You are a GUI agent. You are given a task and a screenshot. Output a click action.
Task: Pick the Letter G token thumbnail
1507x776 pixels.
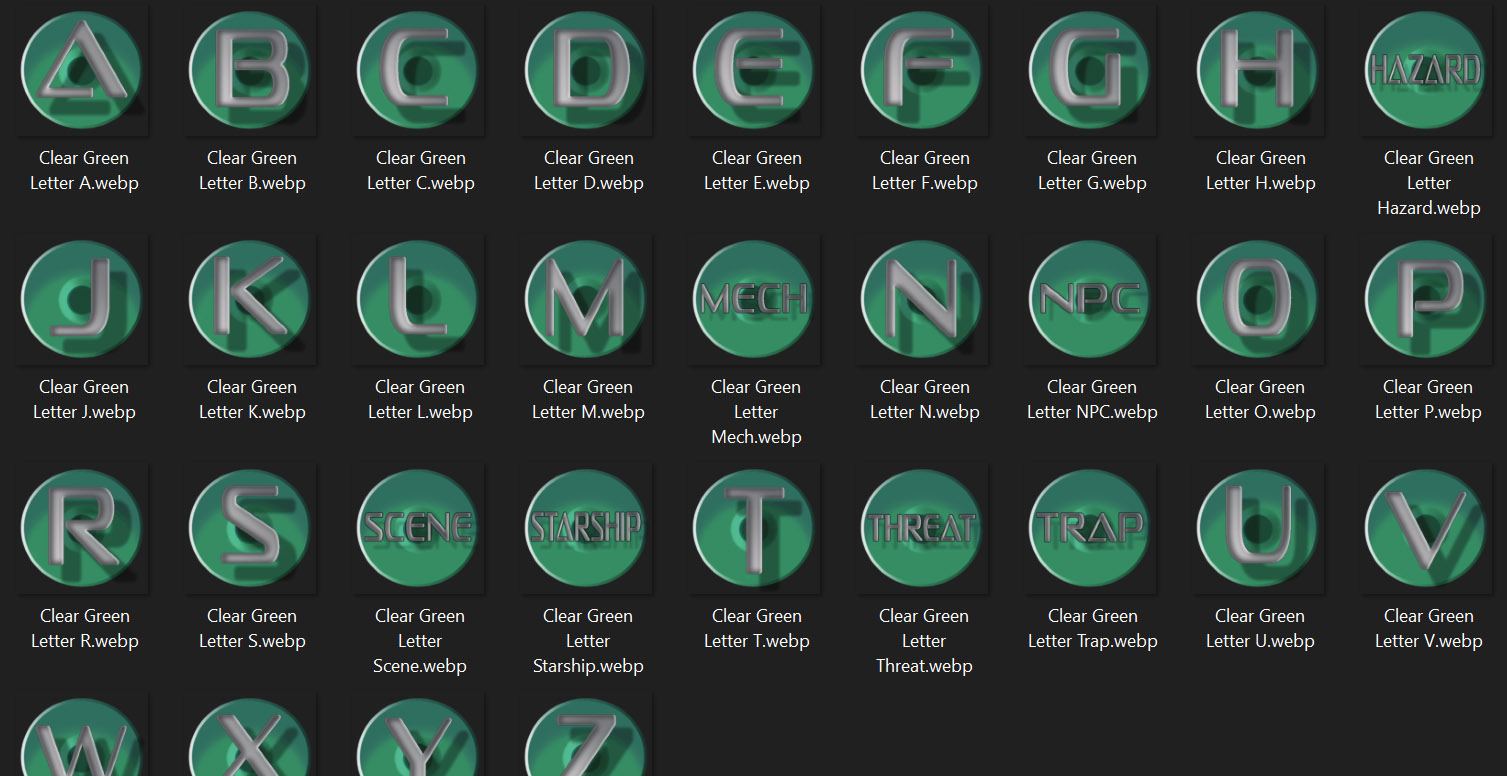click(1091, 70)
